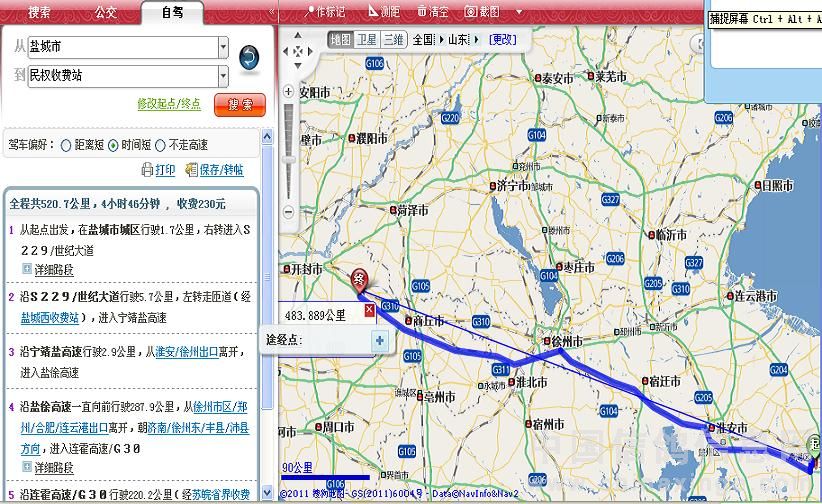The height and width of the screenshot is (504, 822).
Task: Select the 距离短 route preference
Action: [67, 145]
